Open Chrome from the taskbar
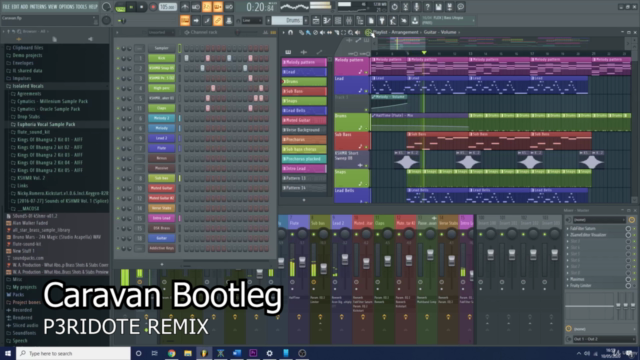Screen dimensions: 640x360 [171, 353]
